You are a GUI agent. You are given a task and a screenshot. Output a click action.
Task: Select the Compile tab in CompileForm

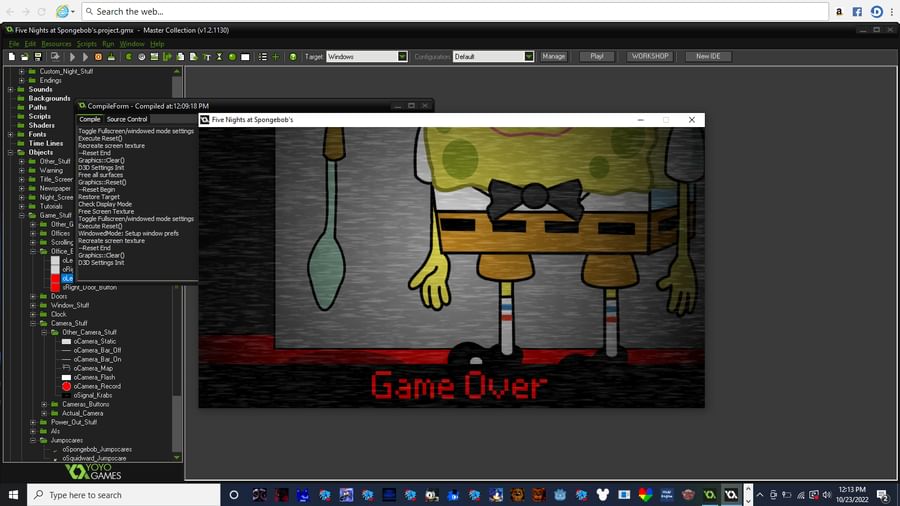tap(90, 119)
